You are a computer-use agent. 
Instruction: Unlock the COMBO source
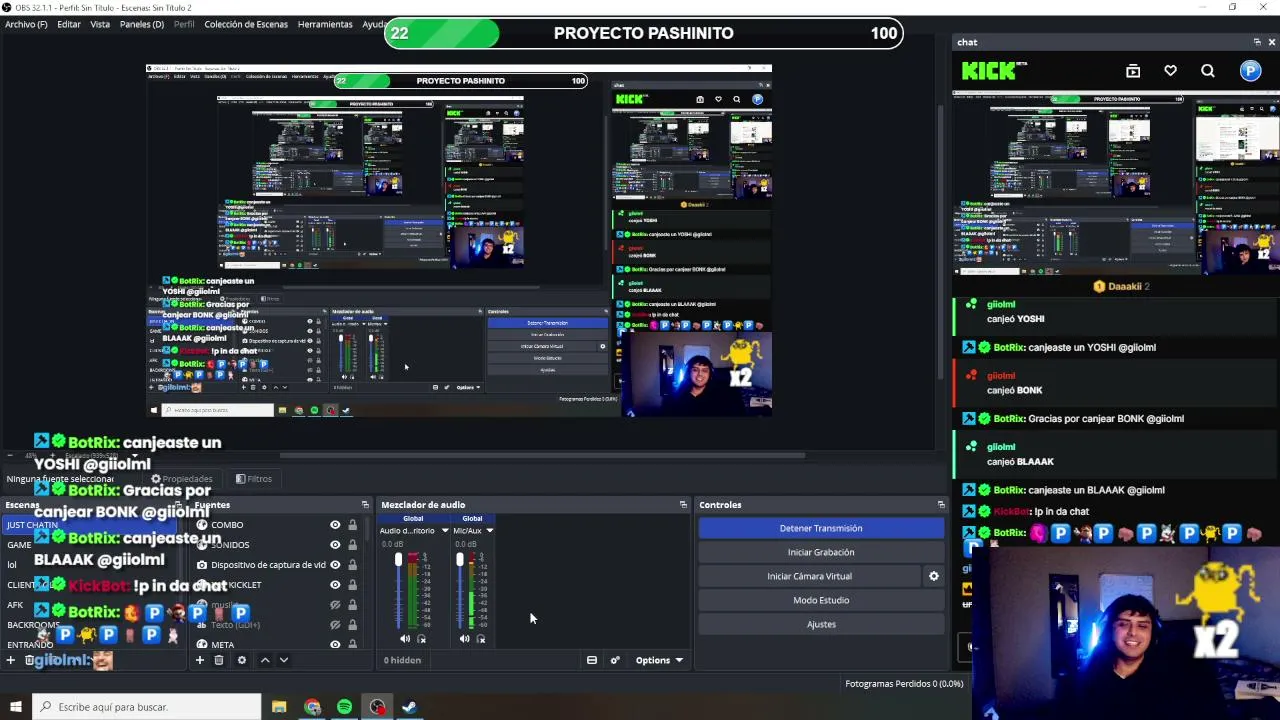(352, 525)
